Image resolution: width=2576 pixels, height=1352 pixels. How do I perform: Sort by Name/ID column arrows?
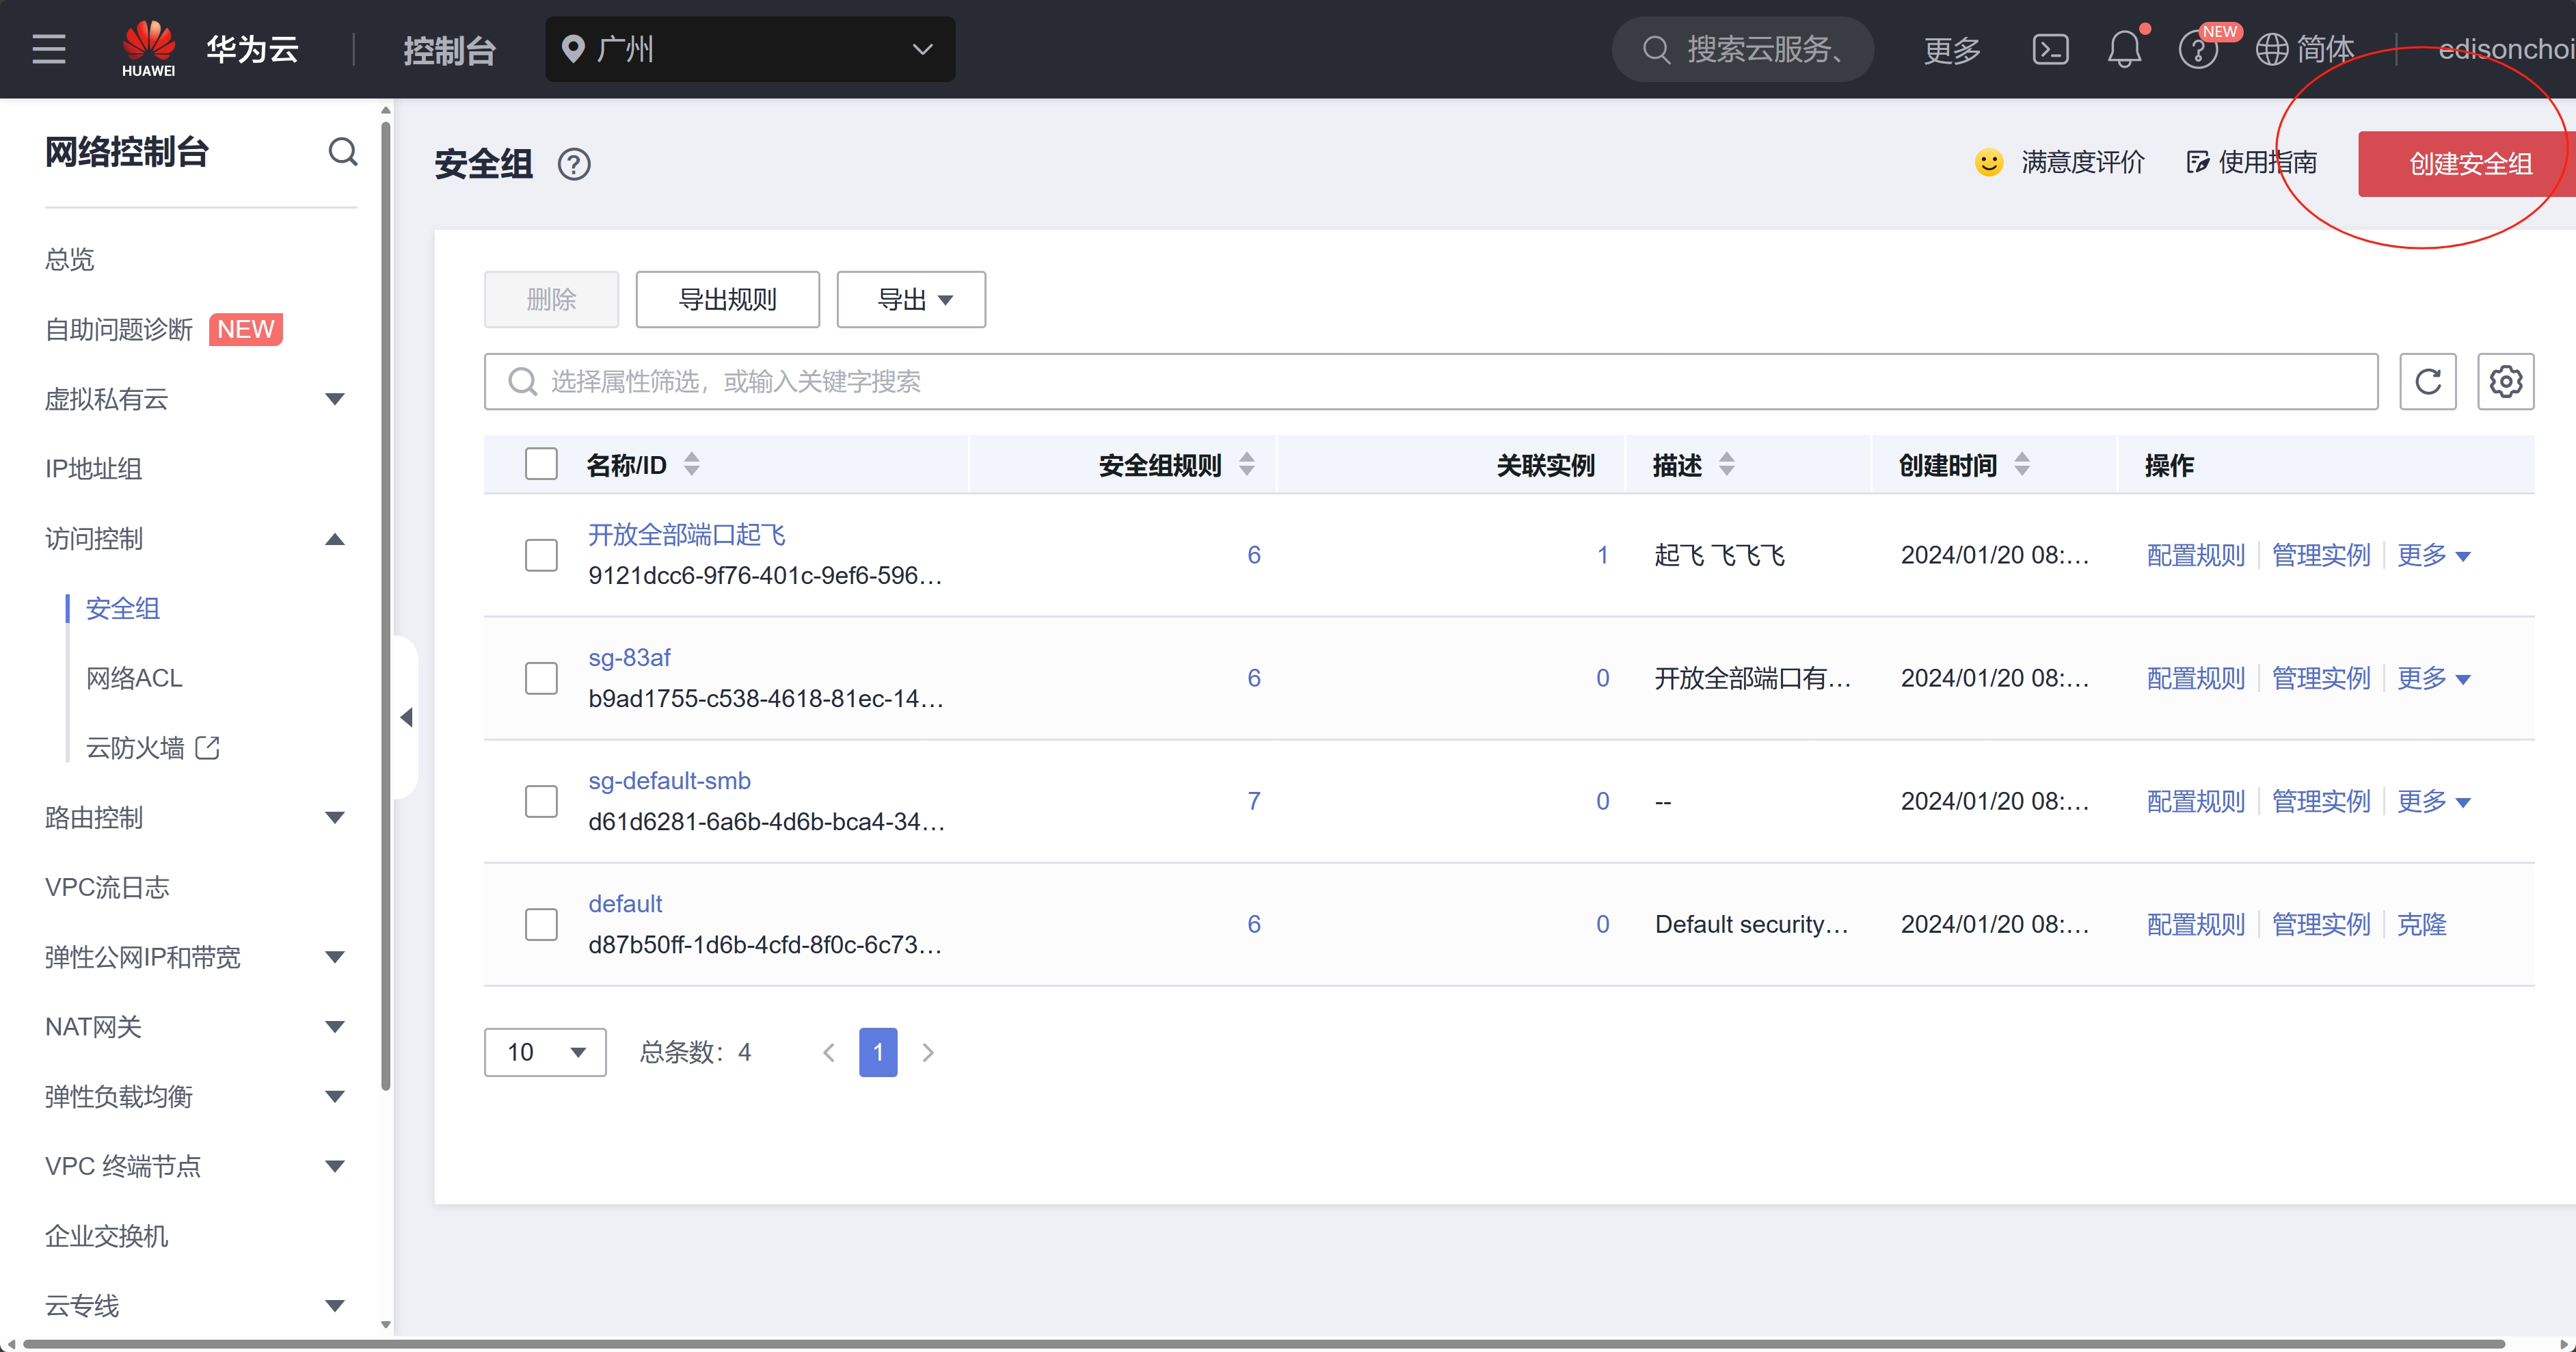point(691,464)
